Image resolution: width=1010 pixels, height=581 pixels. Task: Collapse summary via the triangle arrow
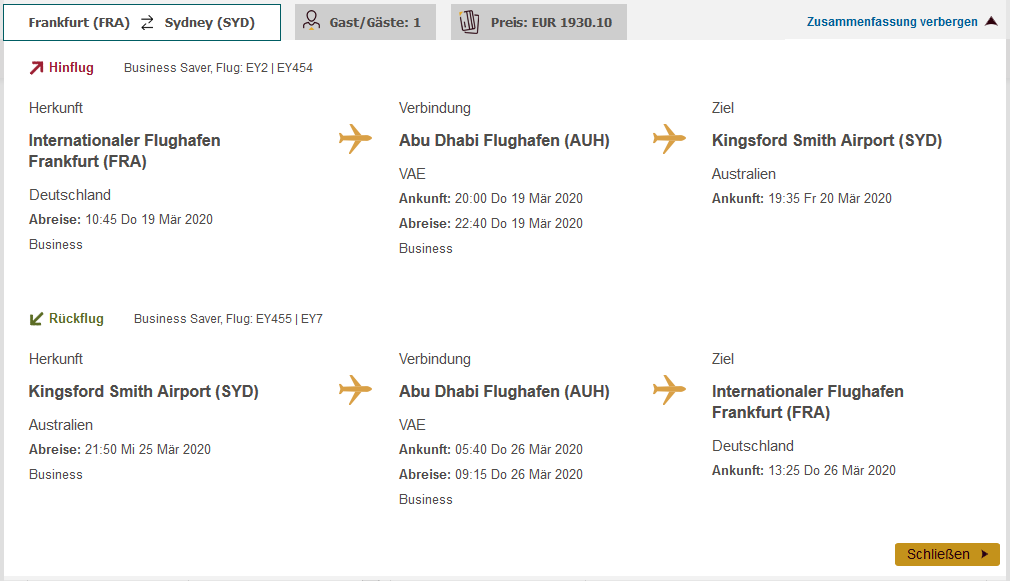991,21
